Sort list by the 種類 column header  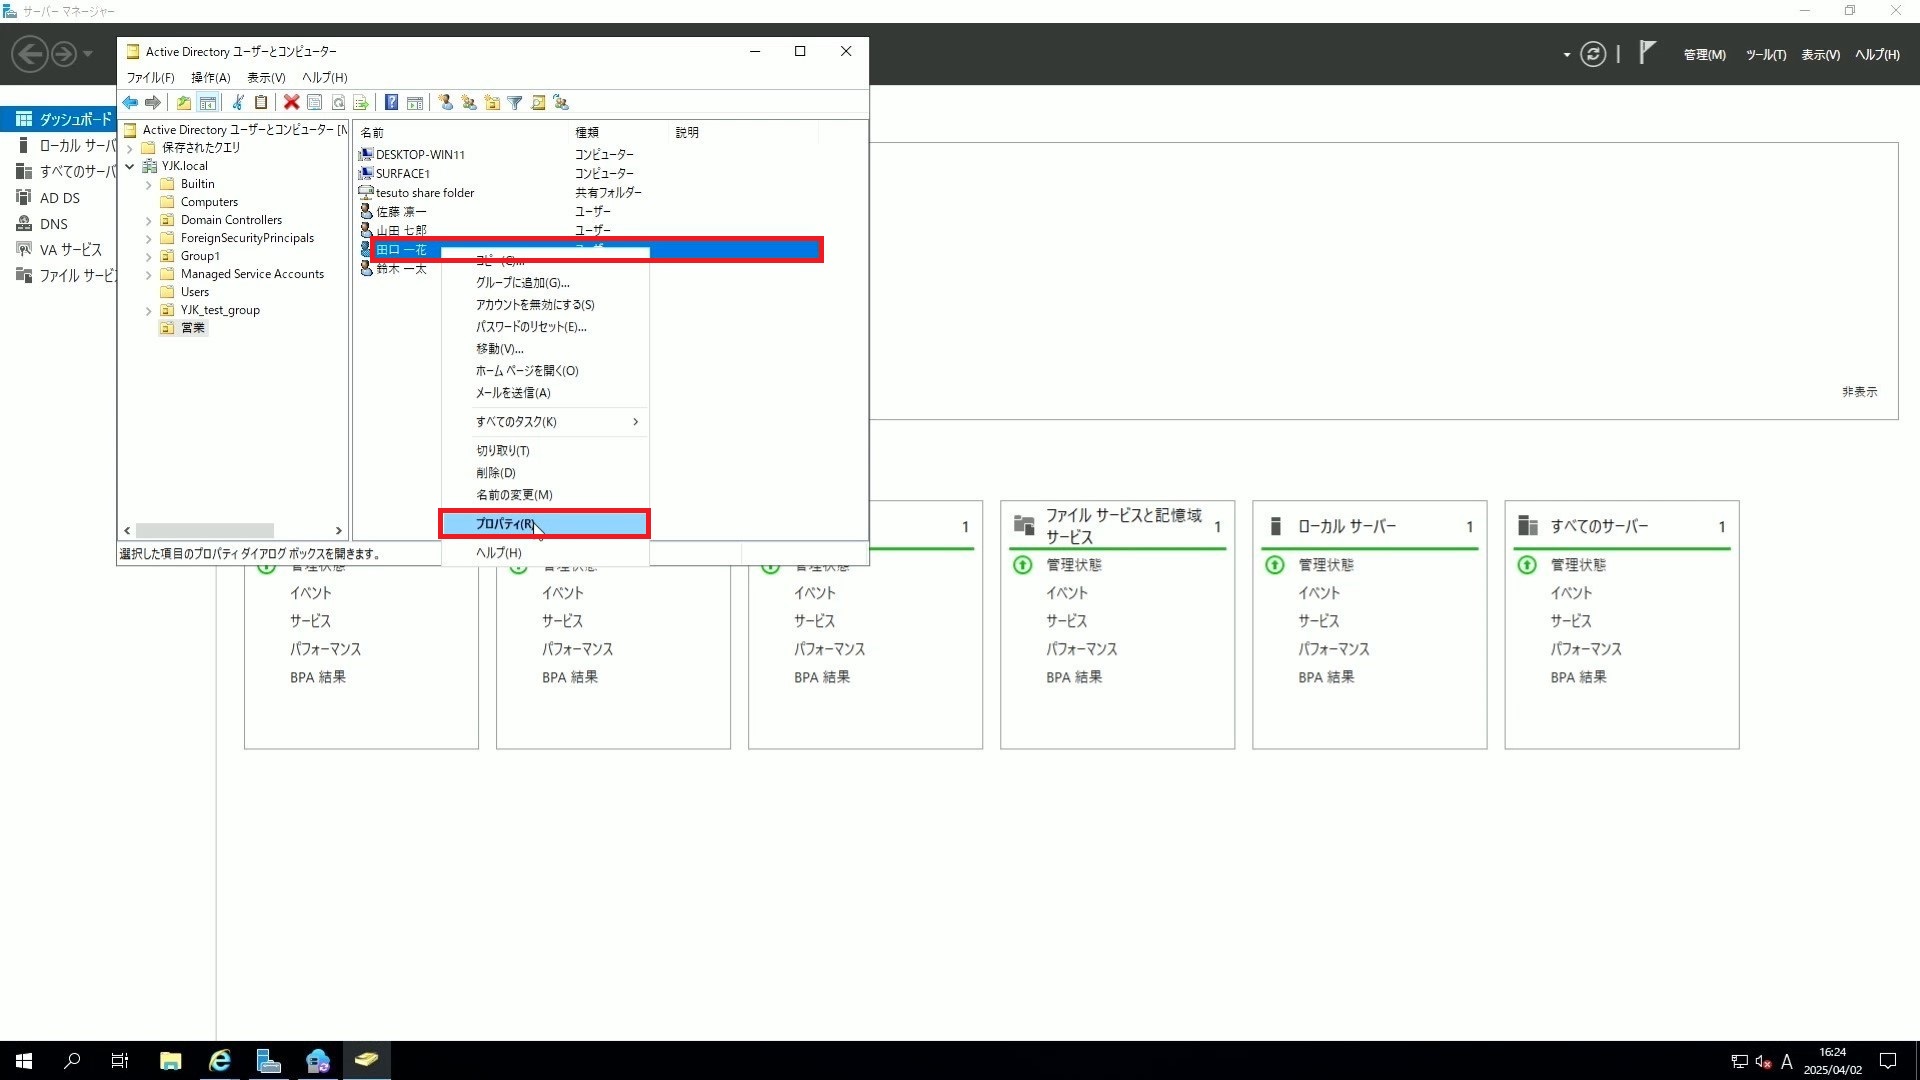tap(617, 132)
